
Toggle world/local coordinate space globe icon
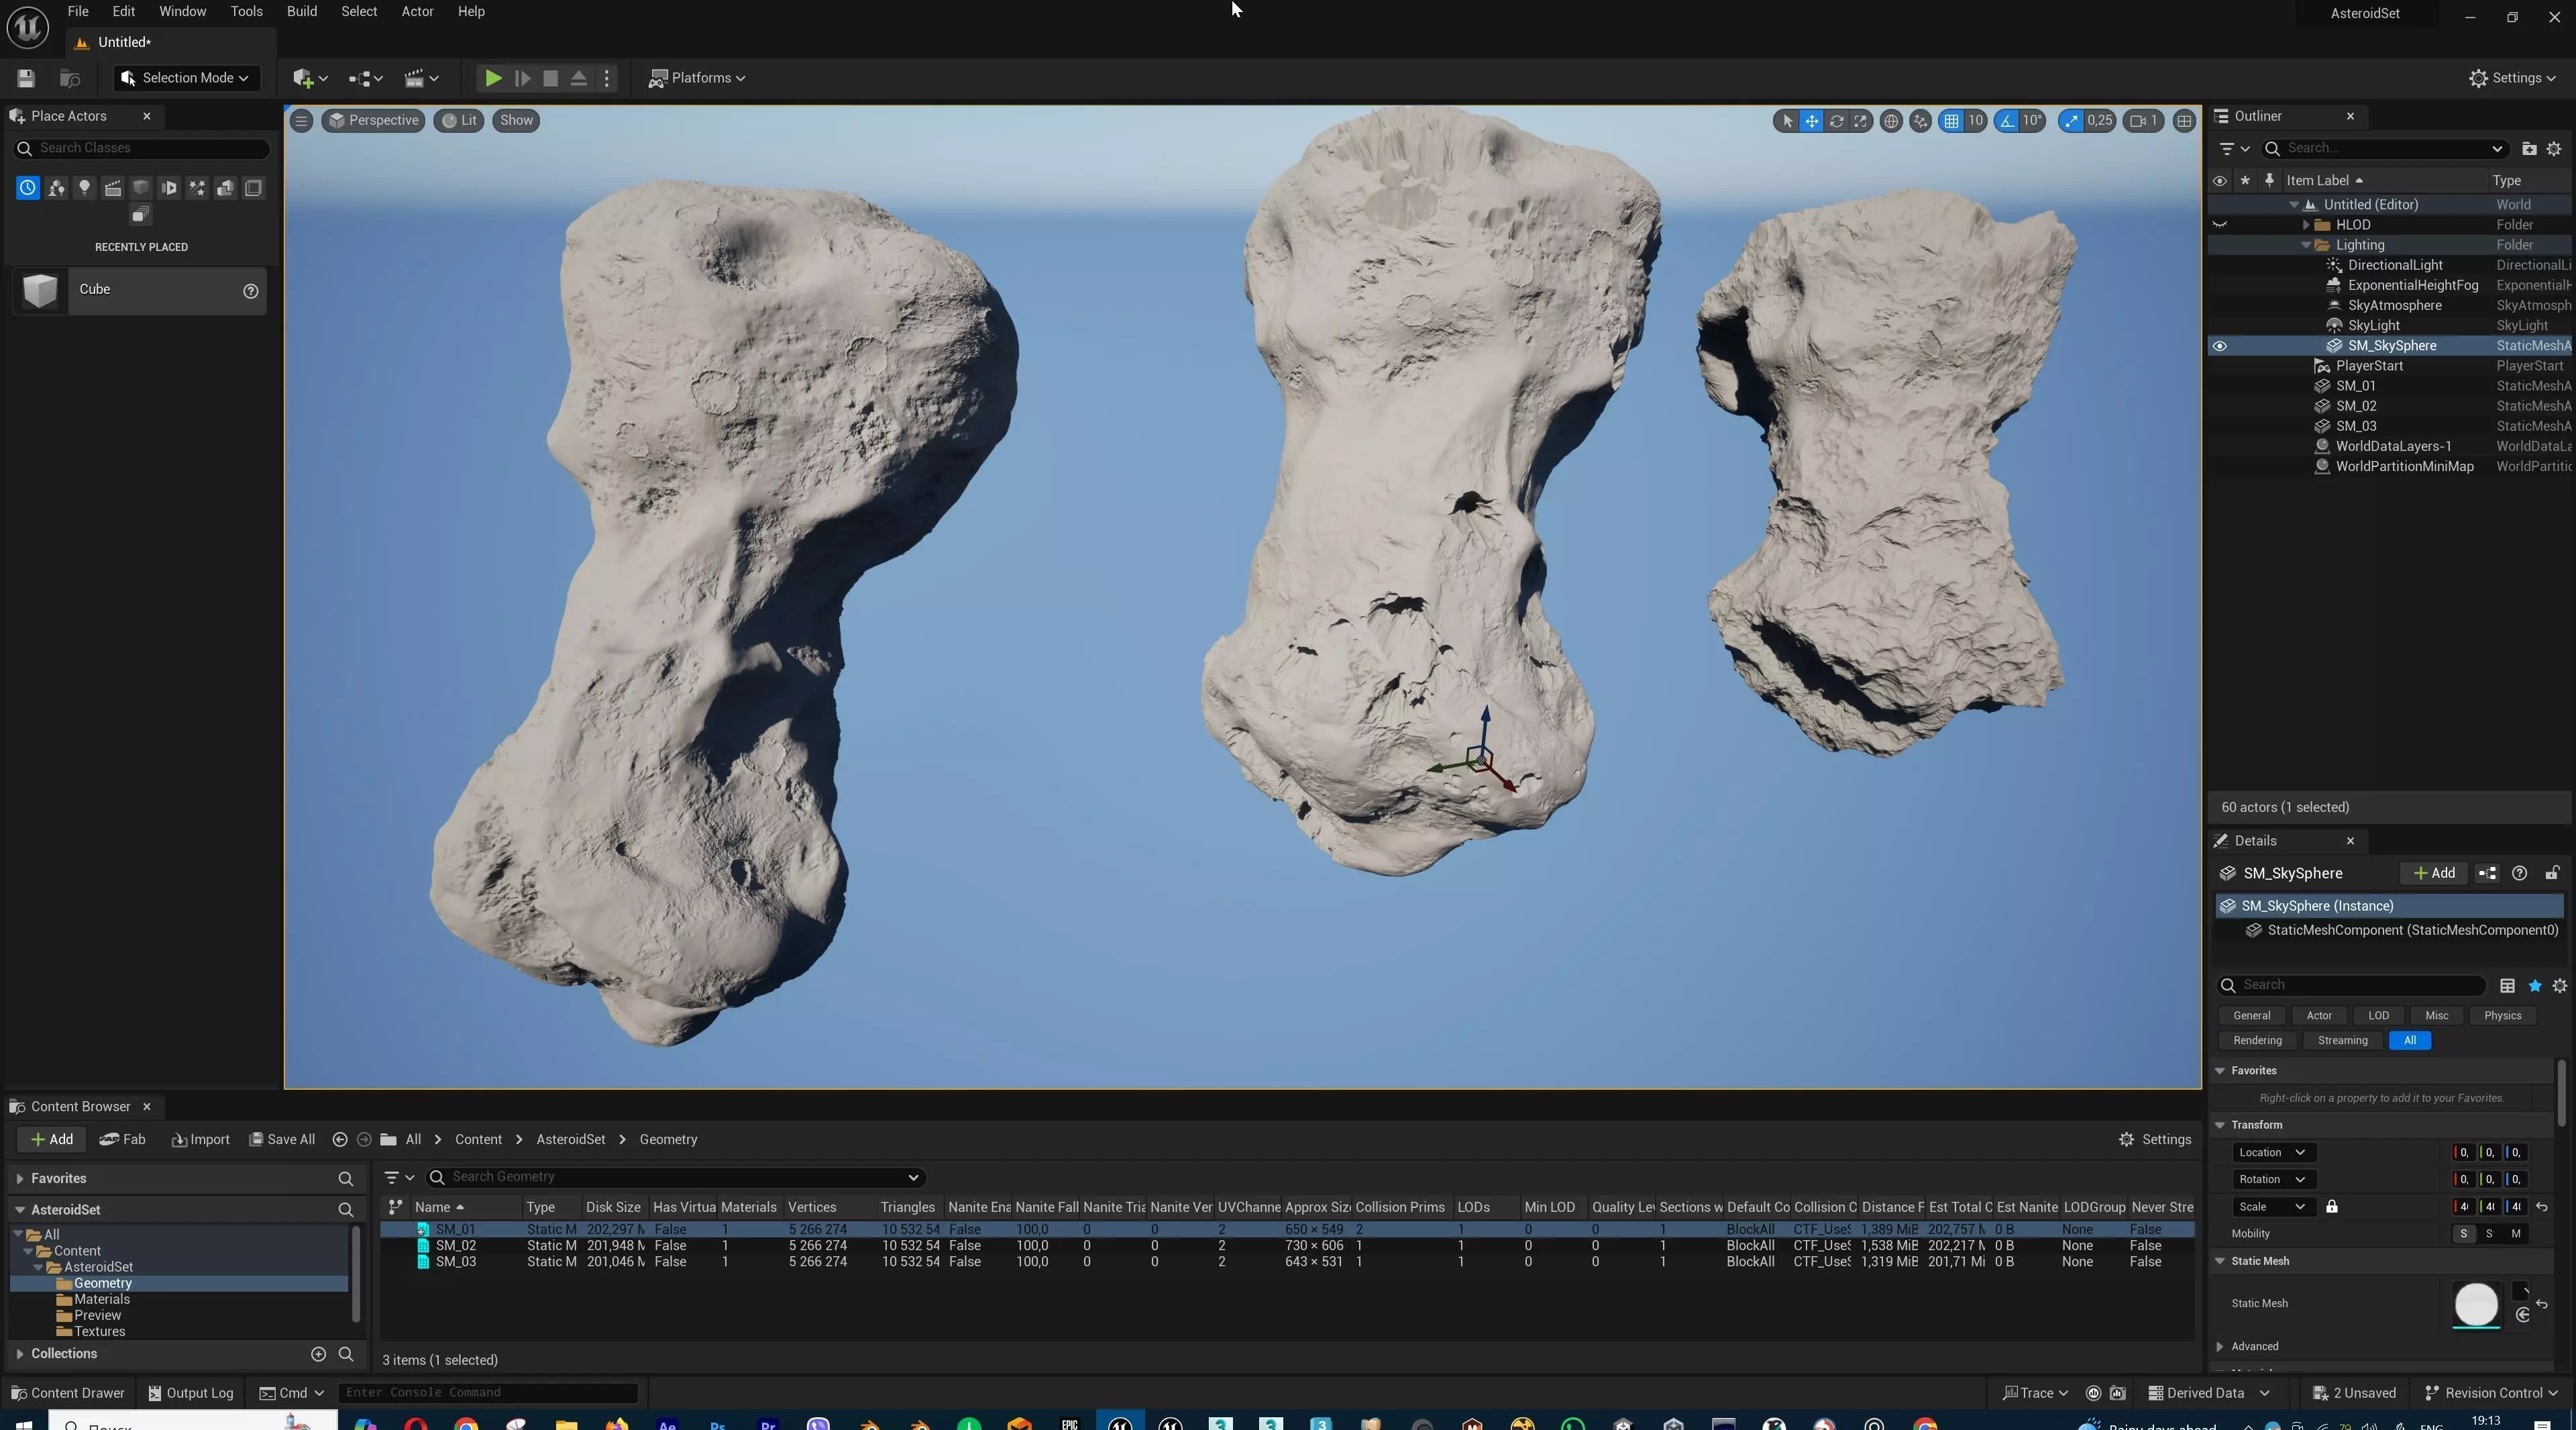click(x=1890, y=121)
